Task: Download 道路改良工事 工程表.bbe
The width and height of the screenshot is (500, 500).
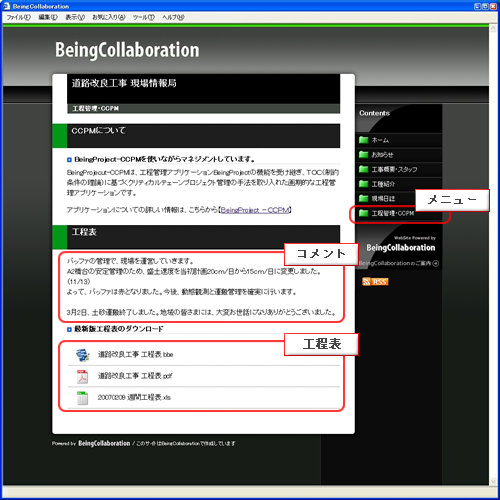Action: [135, 354]
